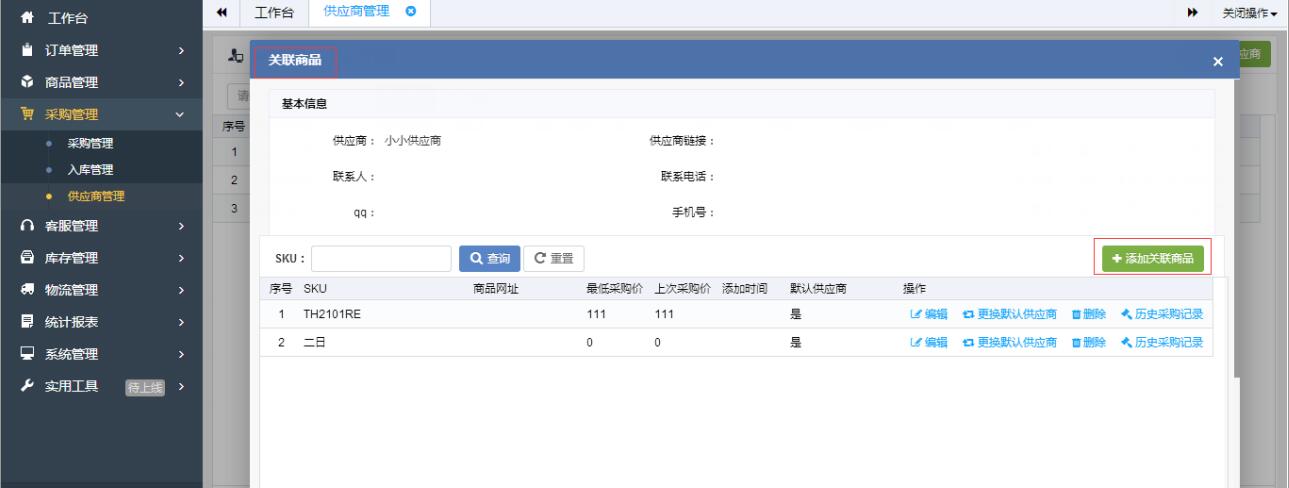Image resolution: width=1289 pixels, height=488 pixels.
Task: Select 供应商管理 submenu item
Action: [96, 195]
